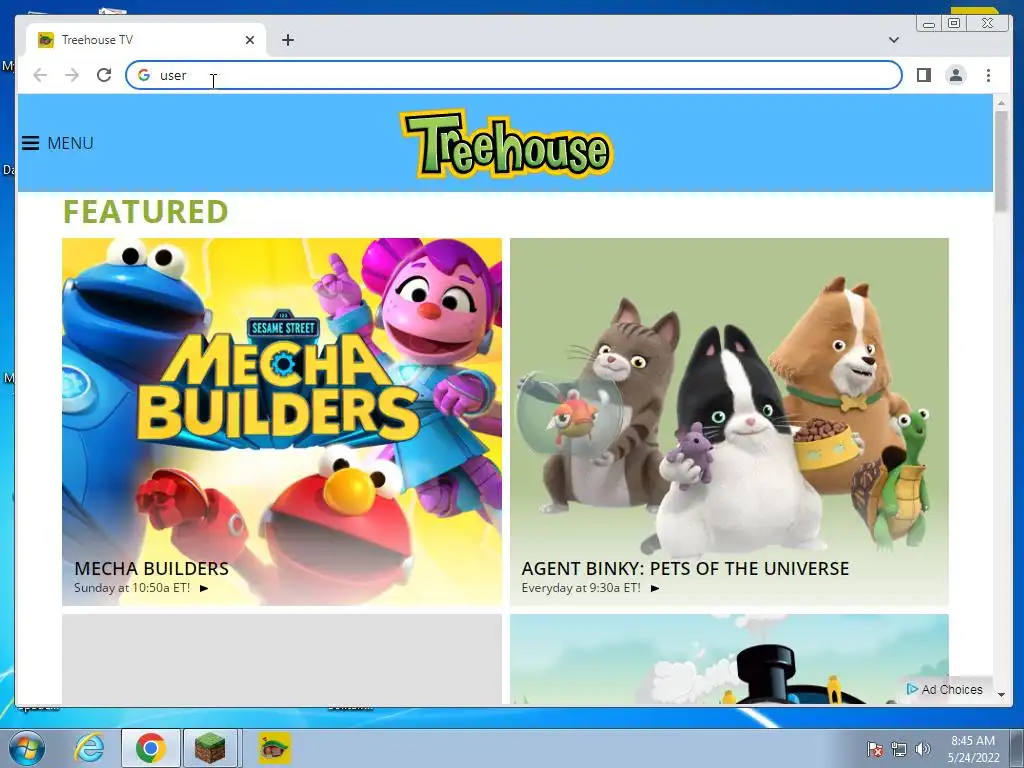Click the MECHA BUILDERS title link

click(x=152, y=568)
